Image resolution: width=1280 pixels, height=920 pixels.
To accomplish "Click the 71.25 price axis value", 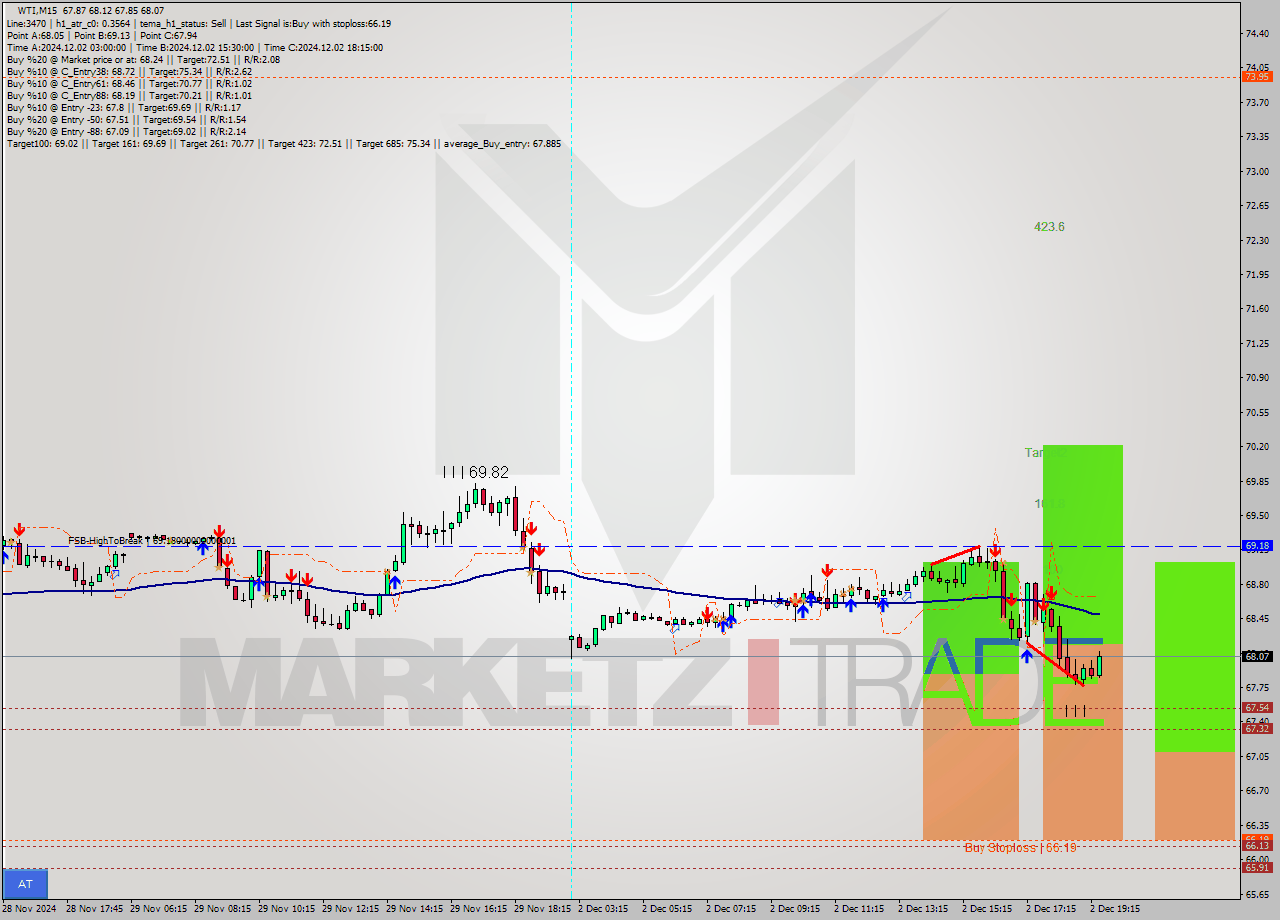I will point(1257,343).
